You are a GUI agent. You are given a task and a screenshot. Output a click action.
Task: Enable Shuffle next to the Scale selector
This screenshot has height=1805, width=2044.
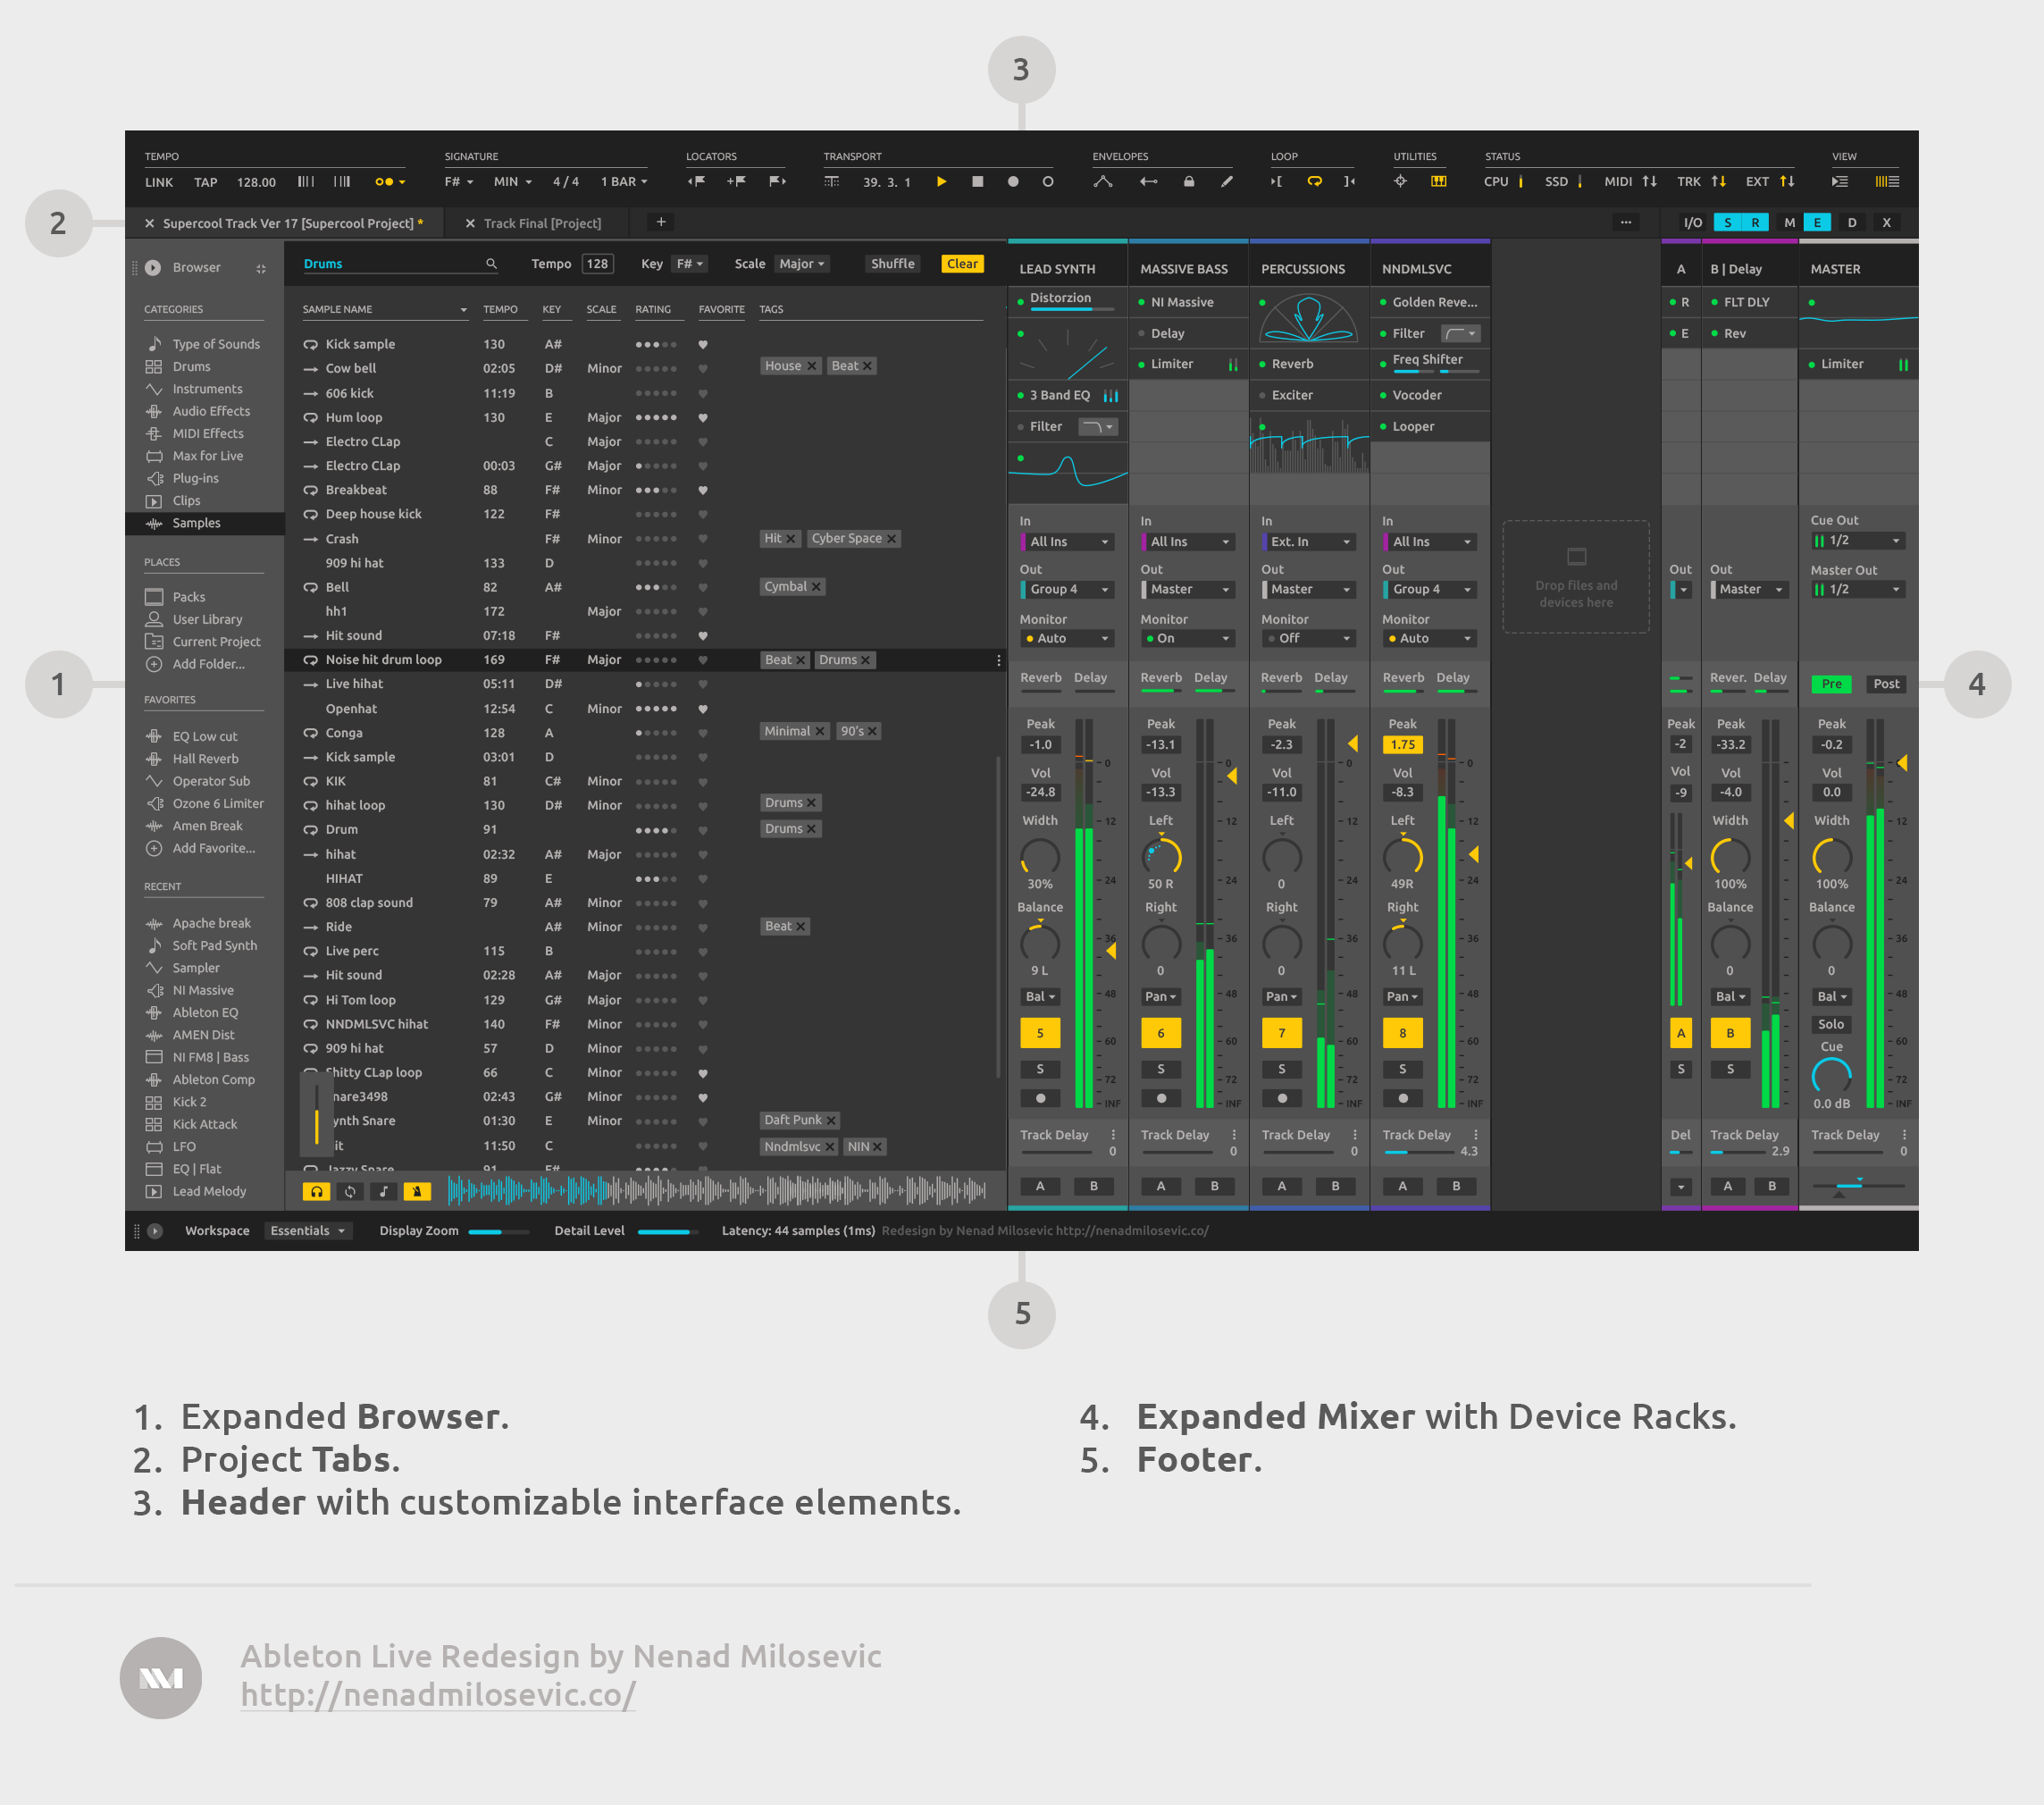pos(892,264)
